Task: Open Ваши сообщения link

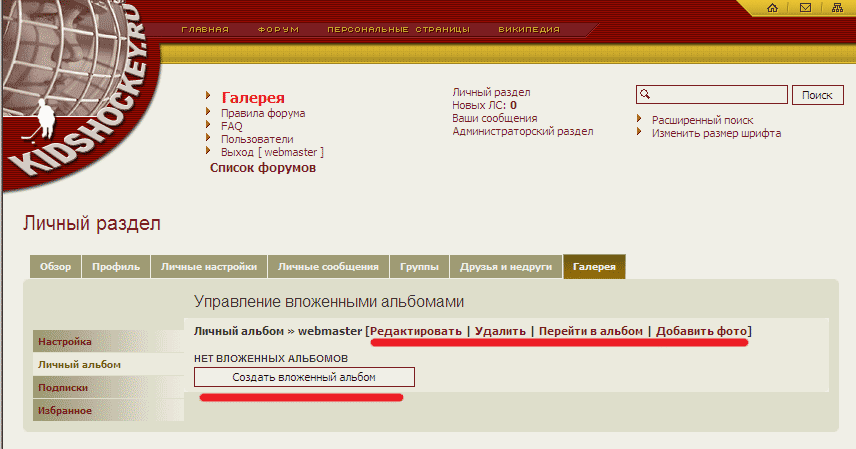Action: point(495,119)
